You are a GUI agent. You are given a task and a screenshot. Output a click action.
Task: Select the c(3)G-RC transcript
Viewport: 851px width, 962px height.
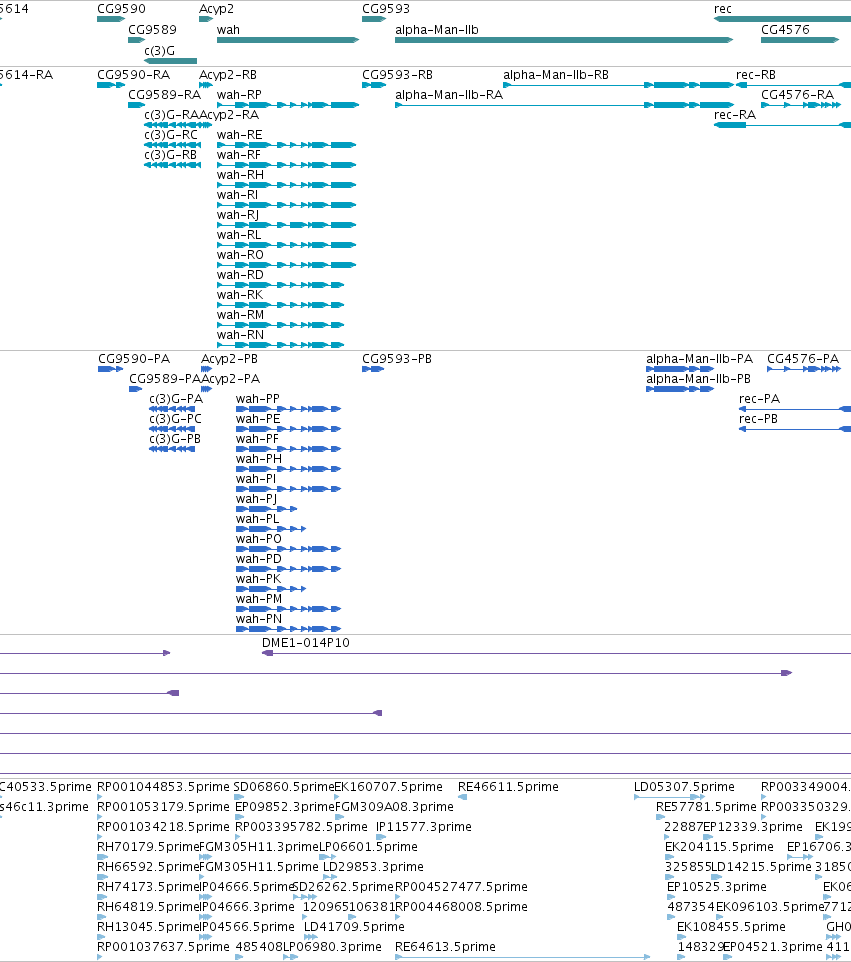(172, 145)
